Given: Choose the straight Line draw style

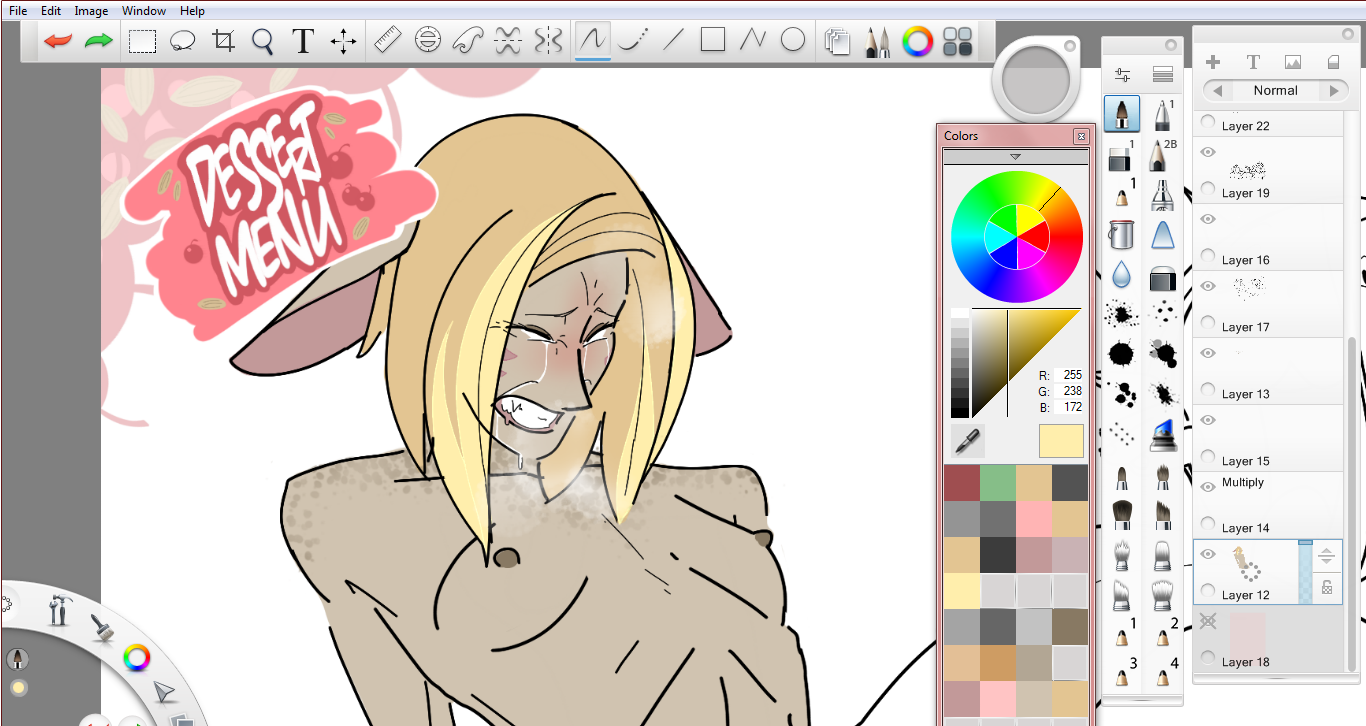Looking at the screenshot, I should pos(673,40).
